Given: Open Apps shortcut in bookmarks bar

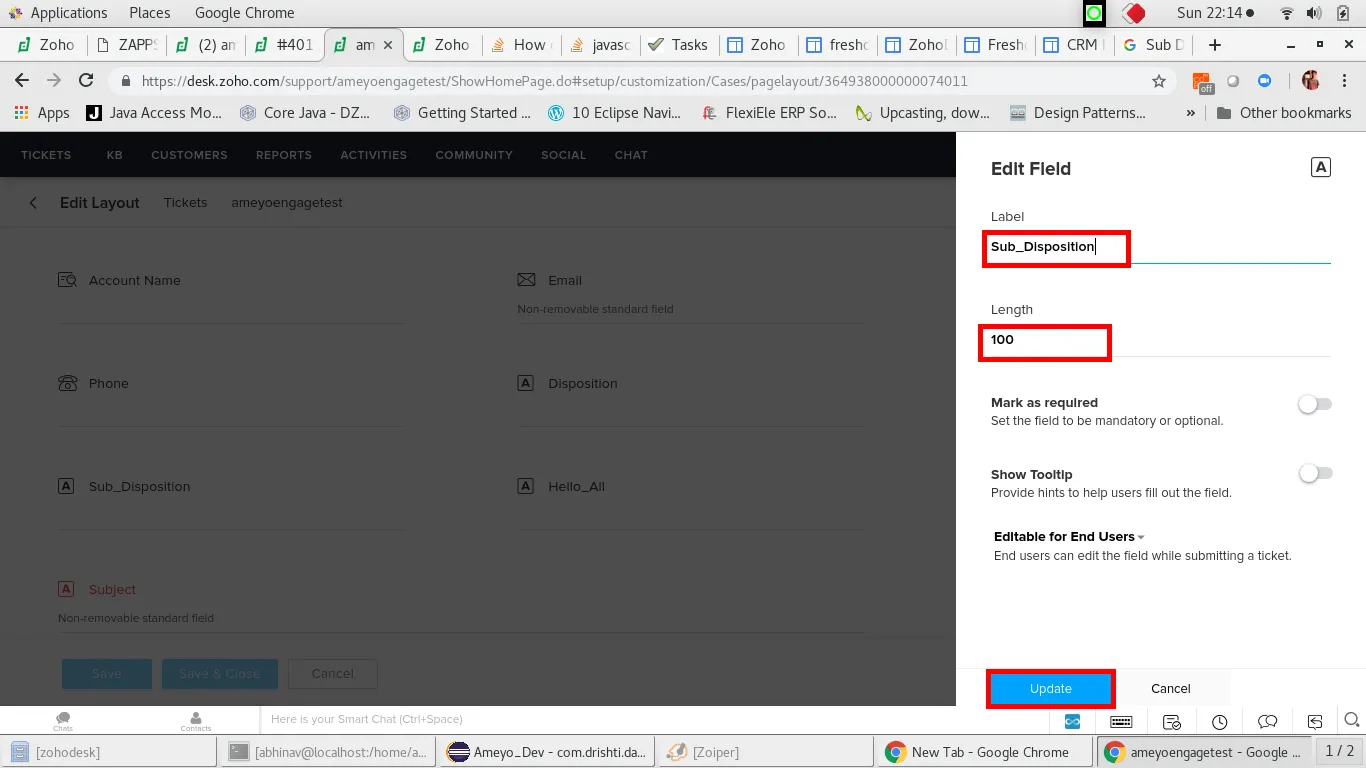Looking at the screenshot, I should coord(42,113).
